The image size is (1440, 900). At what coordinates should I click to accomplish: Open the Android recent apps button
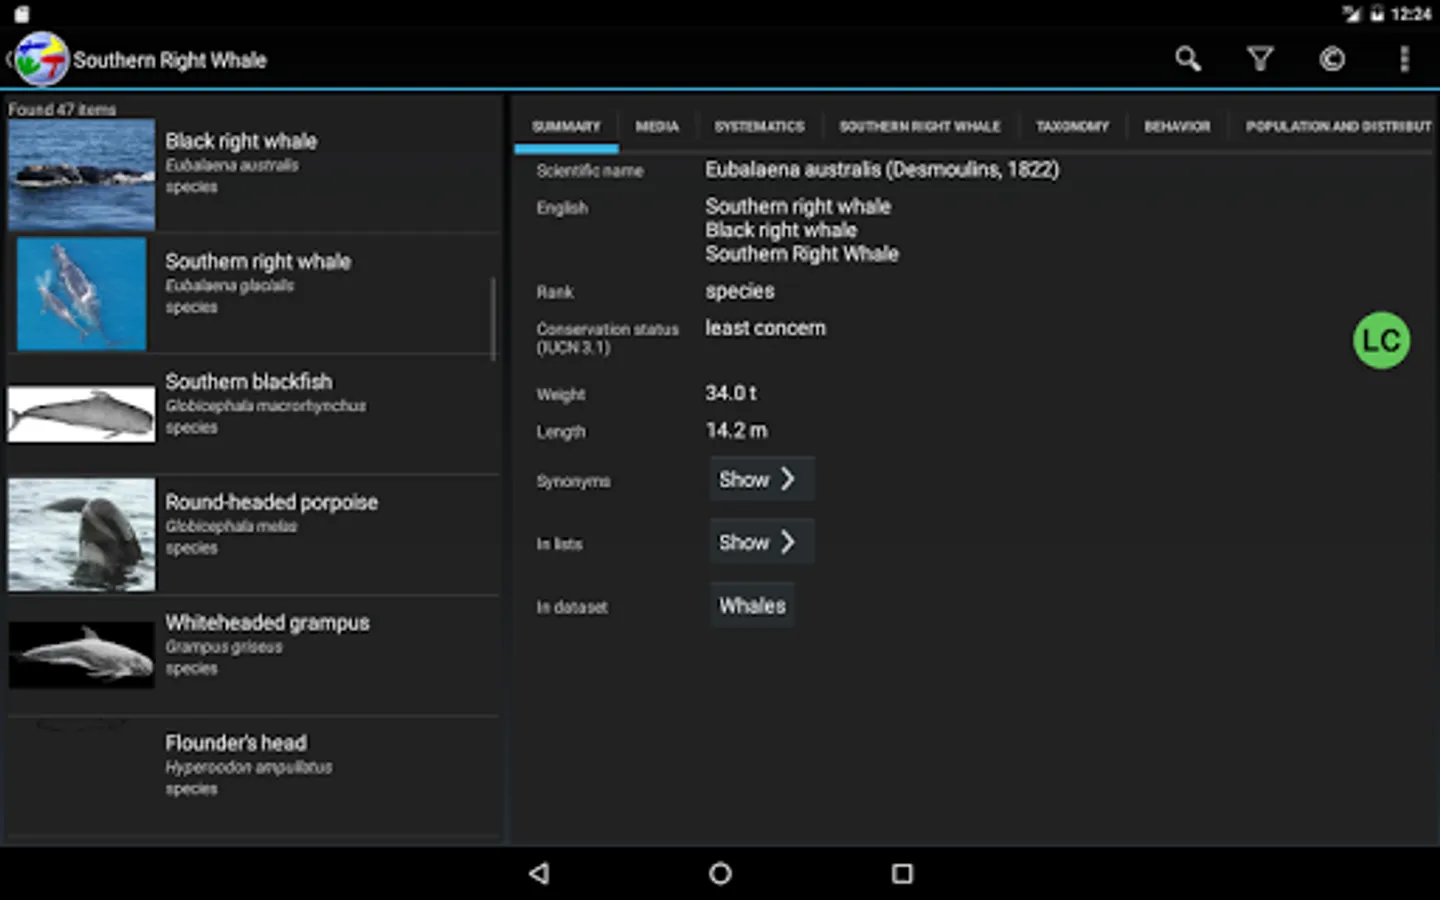[902, 873]
